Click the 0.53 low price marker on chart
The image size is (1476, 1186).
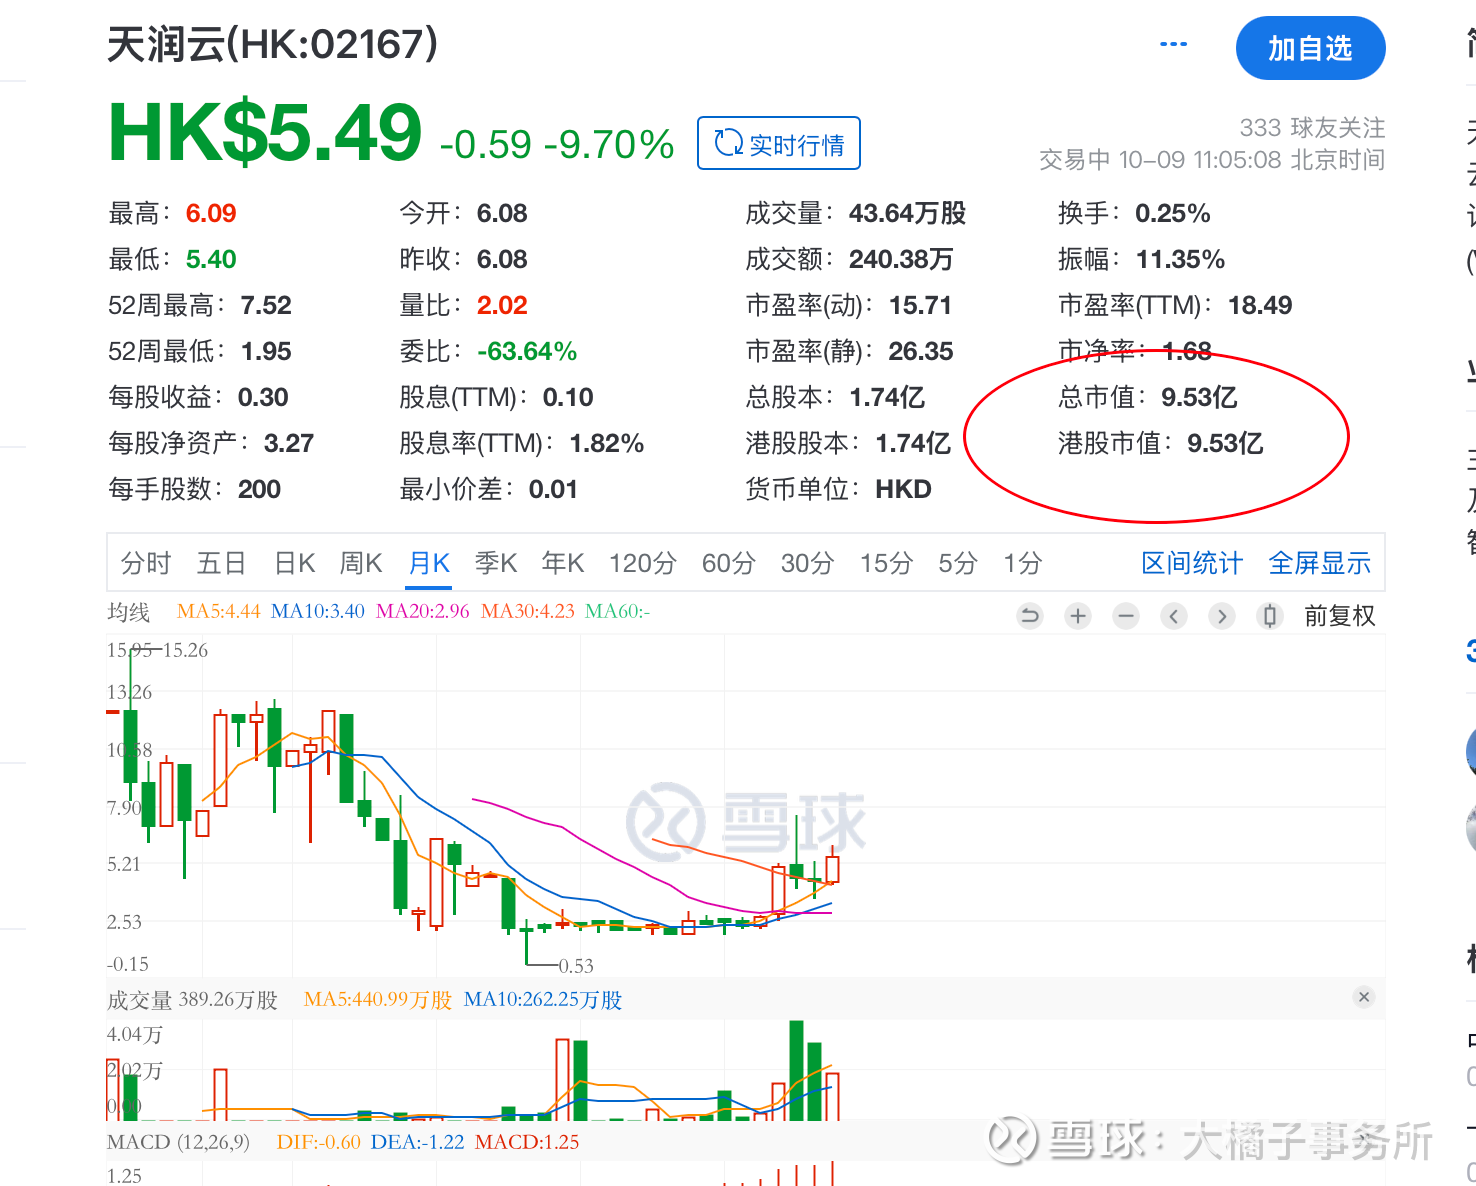576,966
